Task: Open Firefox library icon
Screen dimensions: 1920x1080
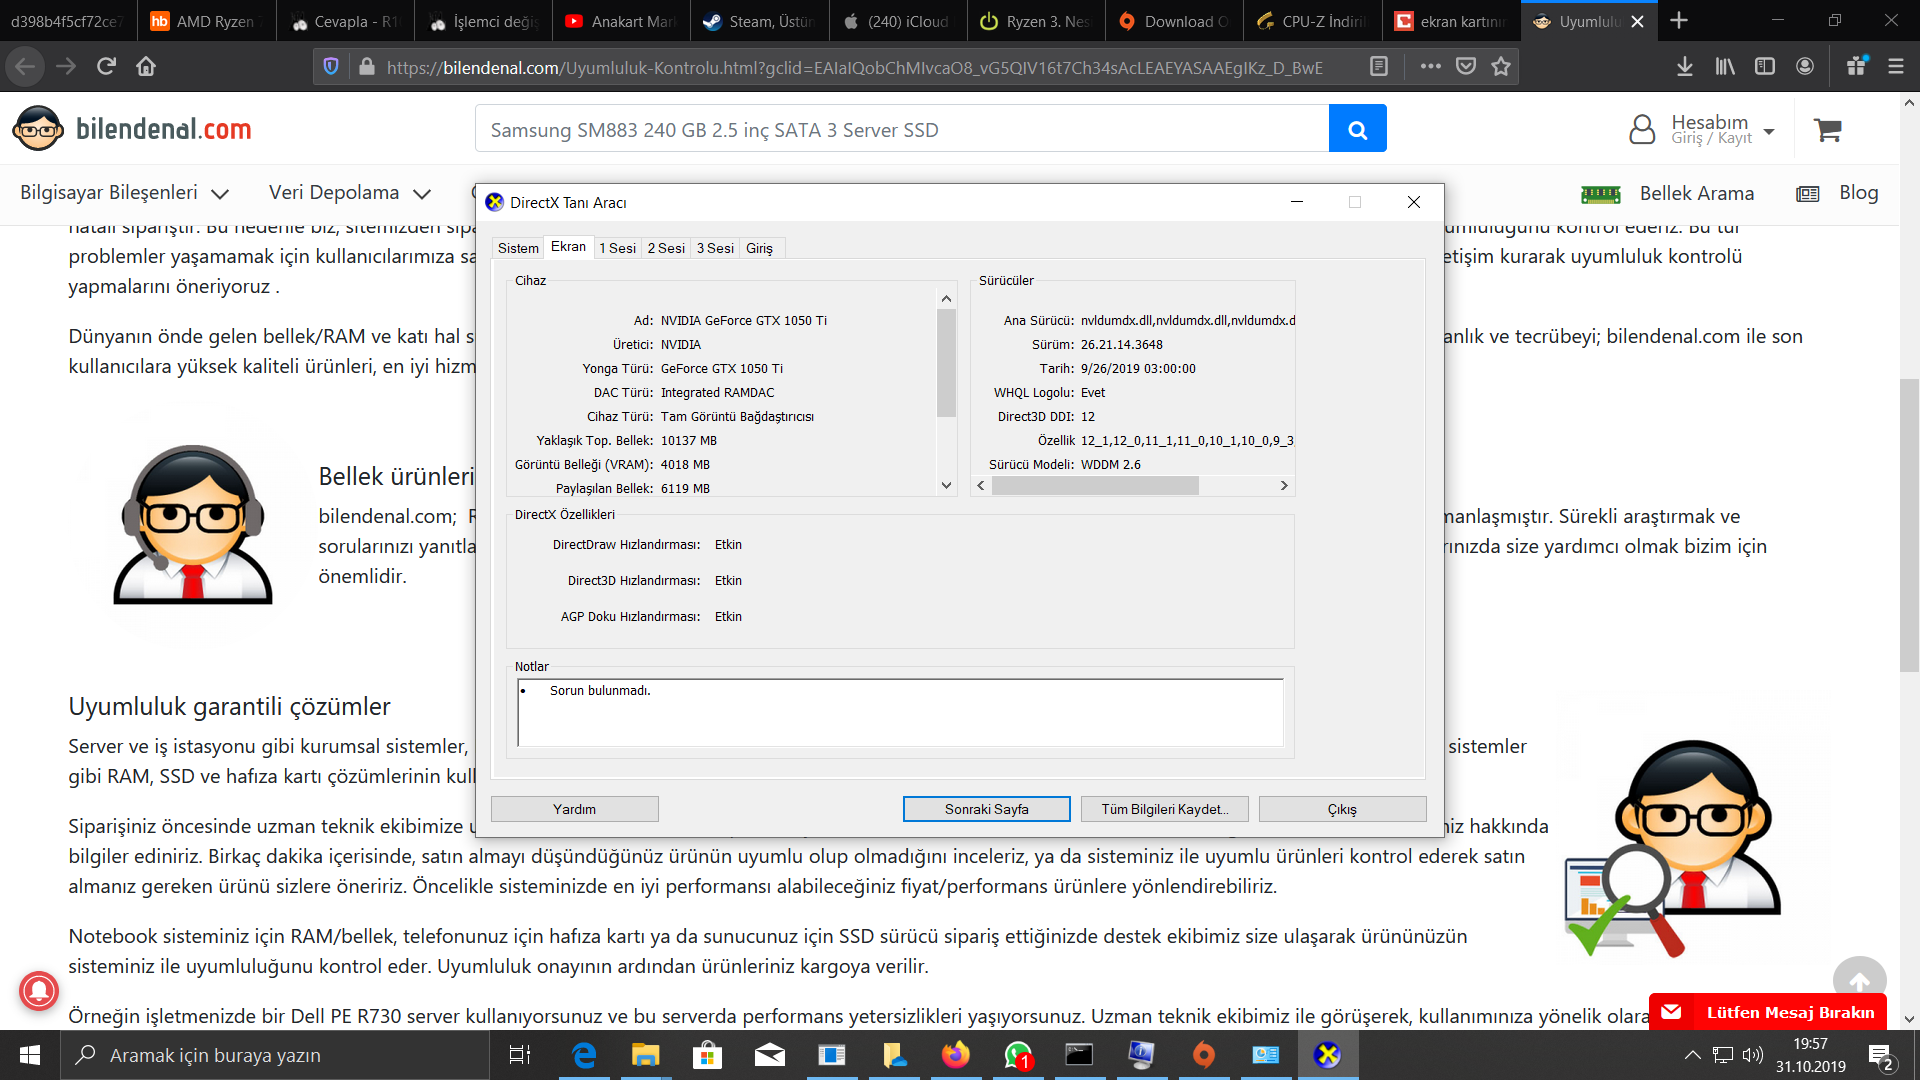Action: [x=1725, y=66]
